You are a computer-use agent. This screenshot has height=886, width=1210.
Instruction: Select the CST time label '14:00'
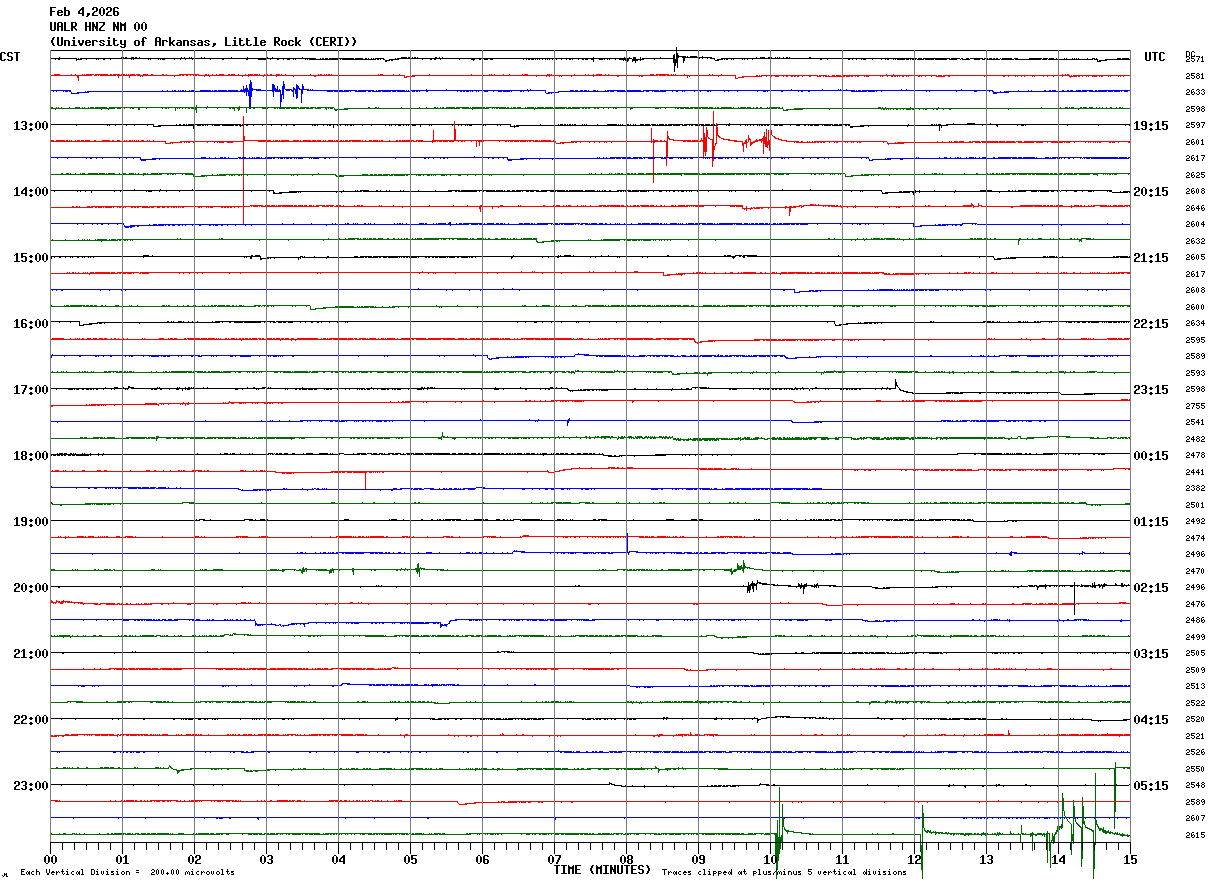click(x=30, y=192)
